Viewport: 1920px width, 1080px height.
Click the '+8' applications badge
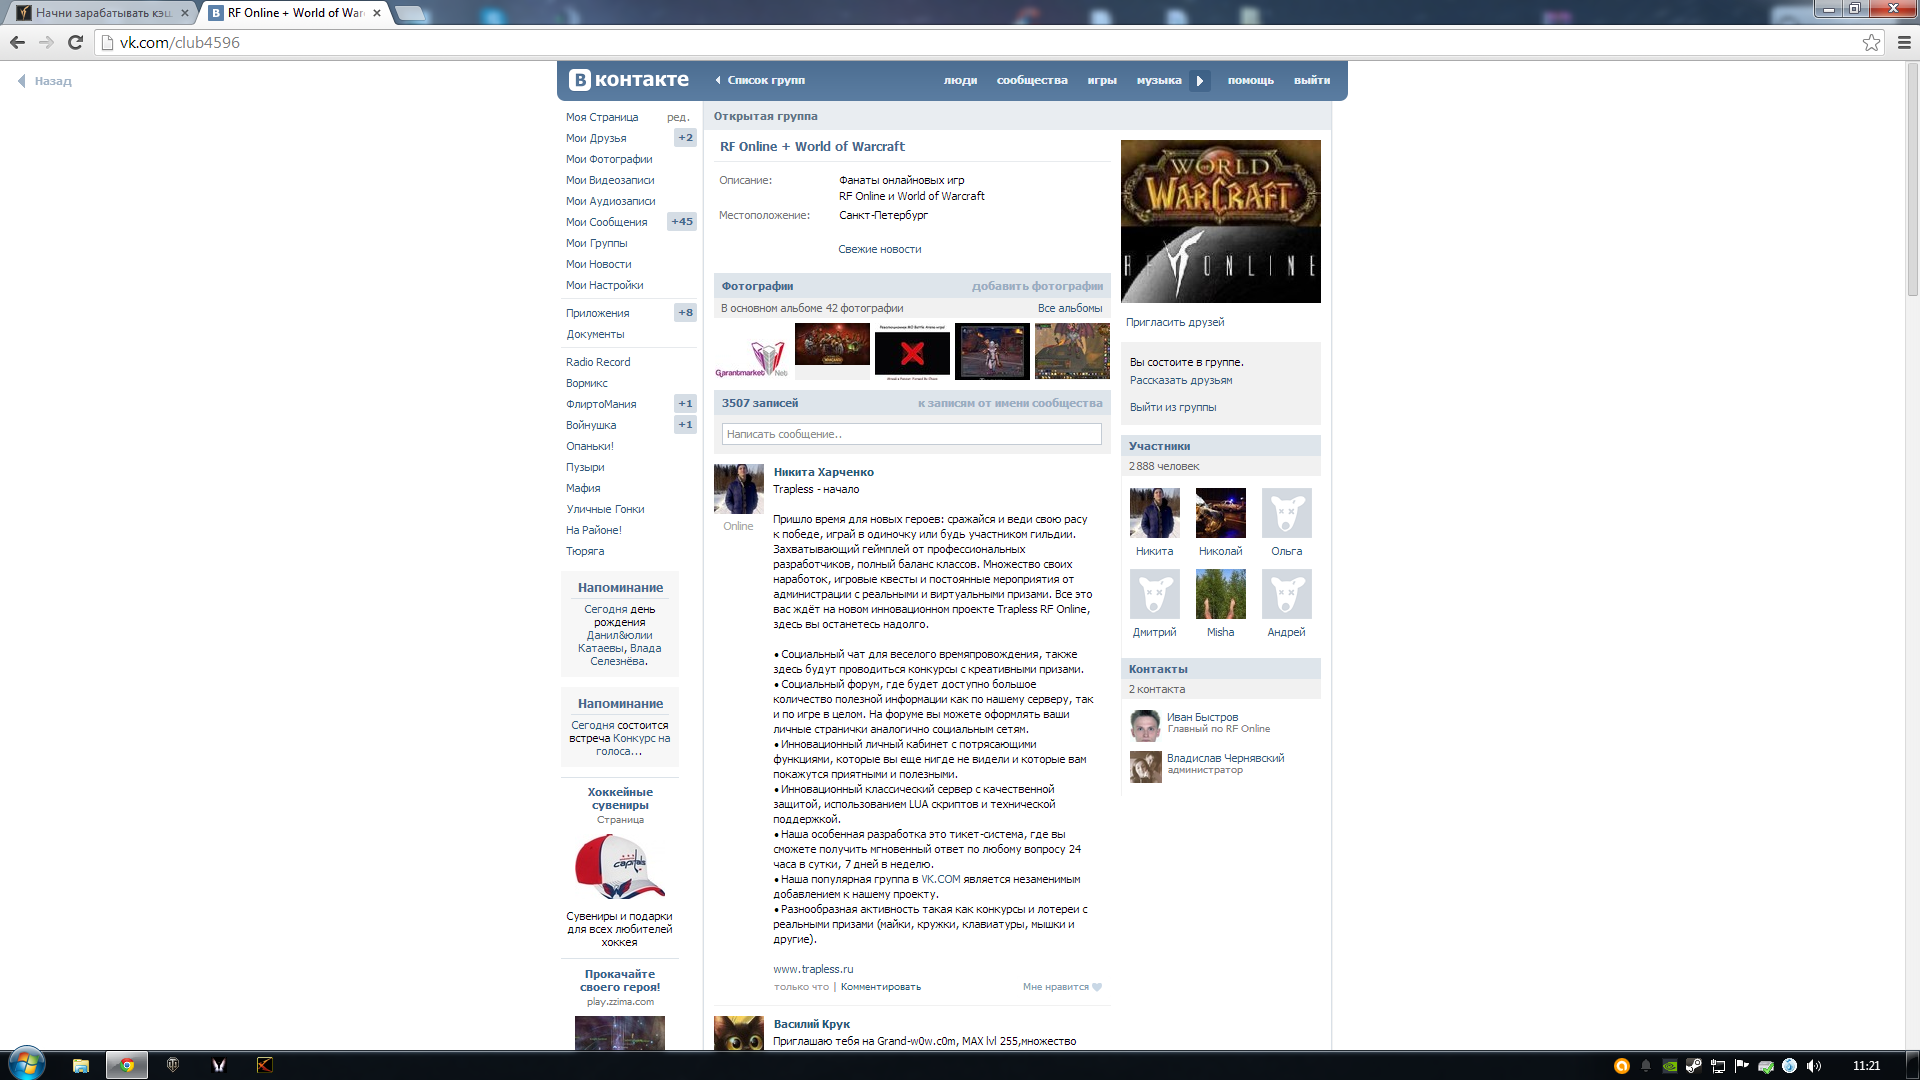(x=685, y=313)
